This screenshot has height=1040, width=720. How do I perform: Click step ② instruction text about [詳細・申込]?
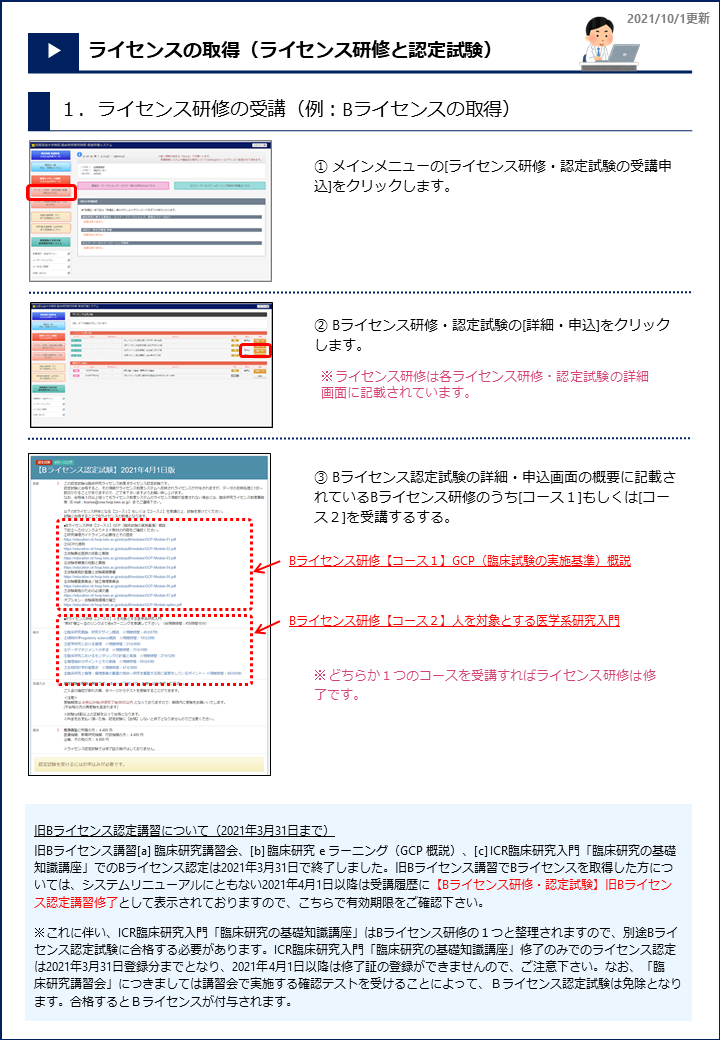[492, 334]
